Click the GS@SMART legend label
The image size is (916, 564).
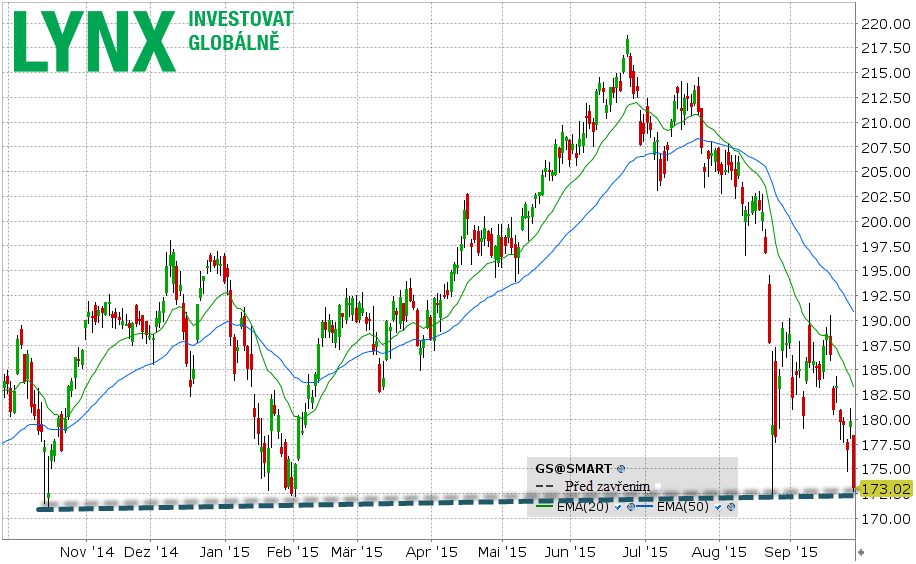click(x=574, y=469)
